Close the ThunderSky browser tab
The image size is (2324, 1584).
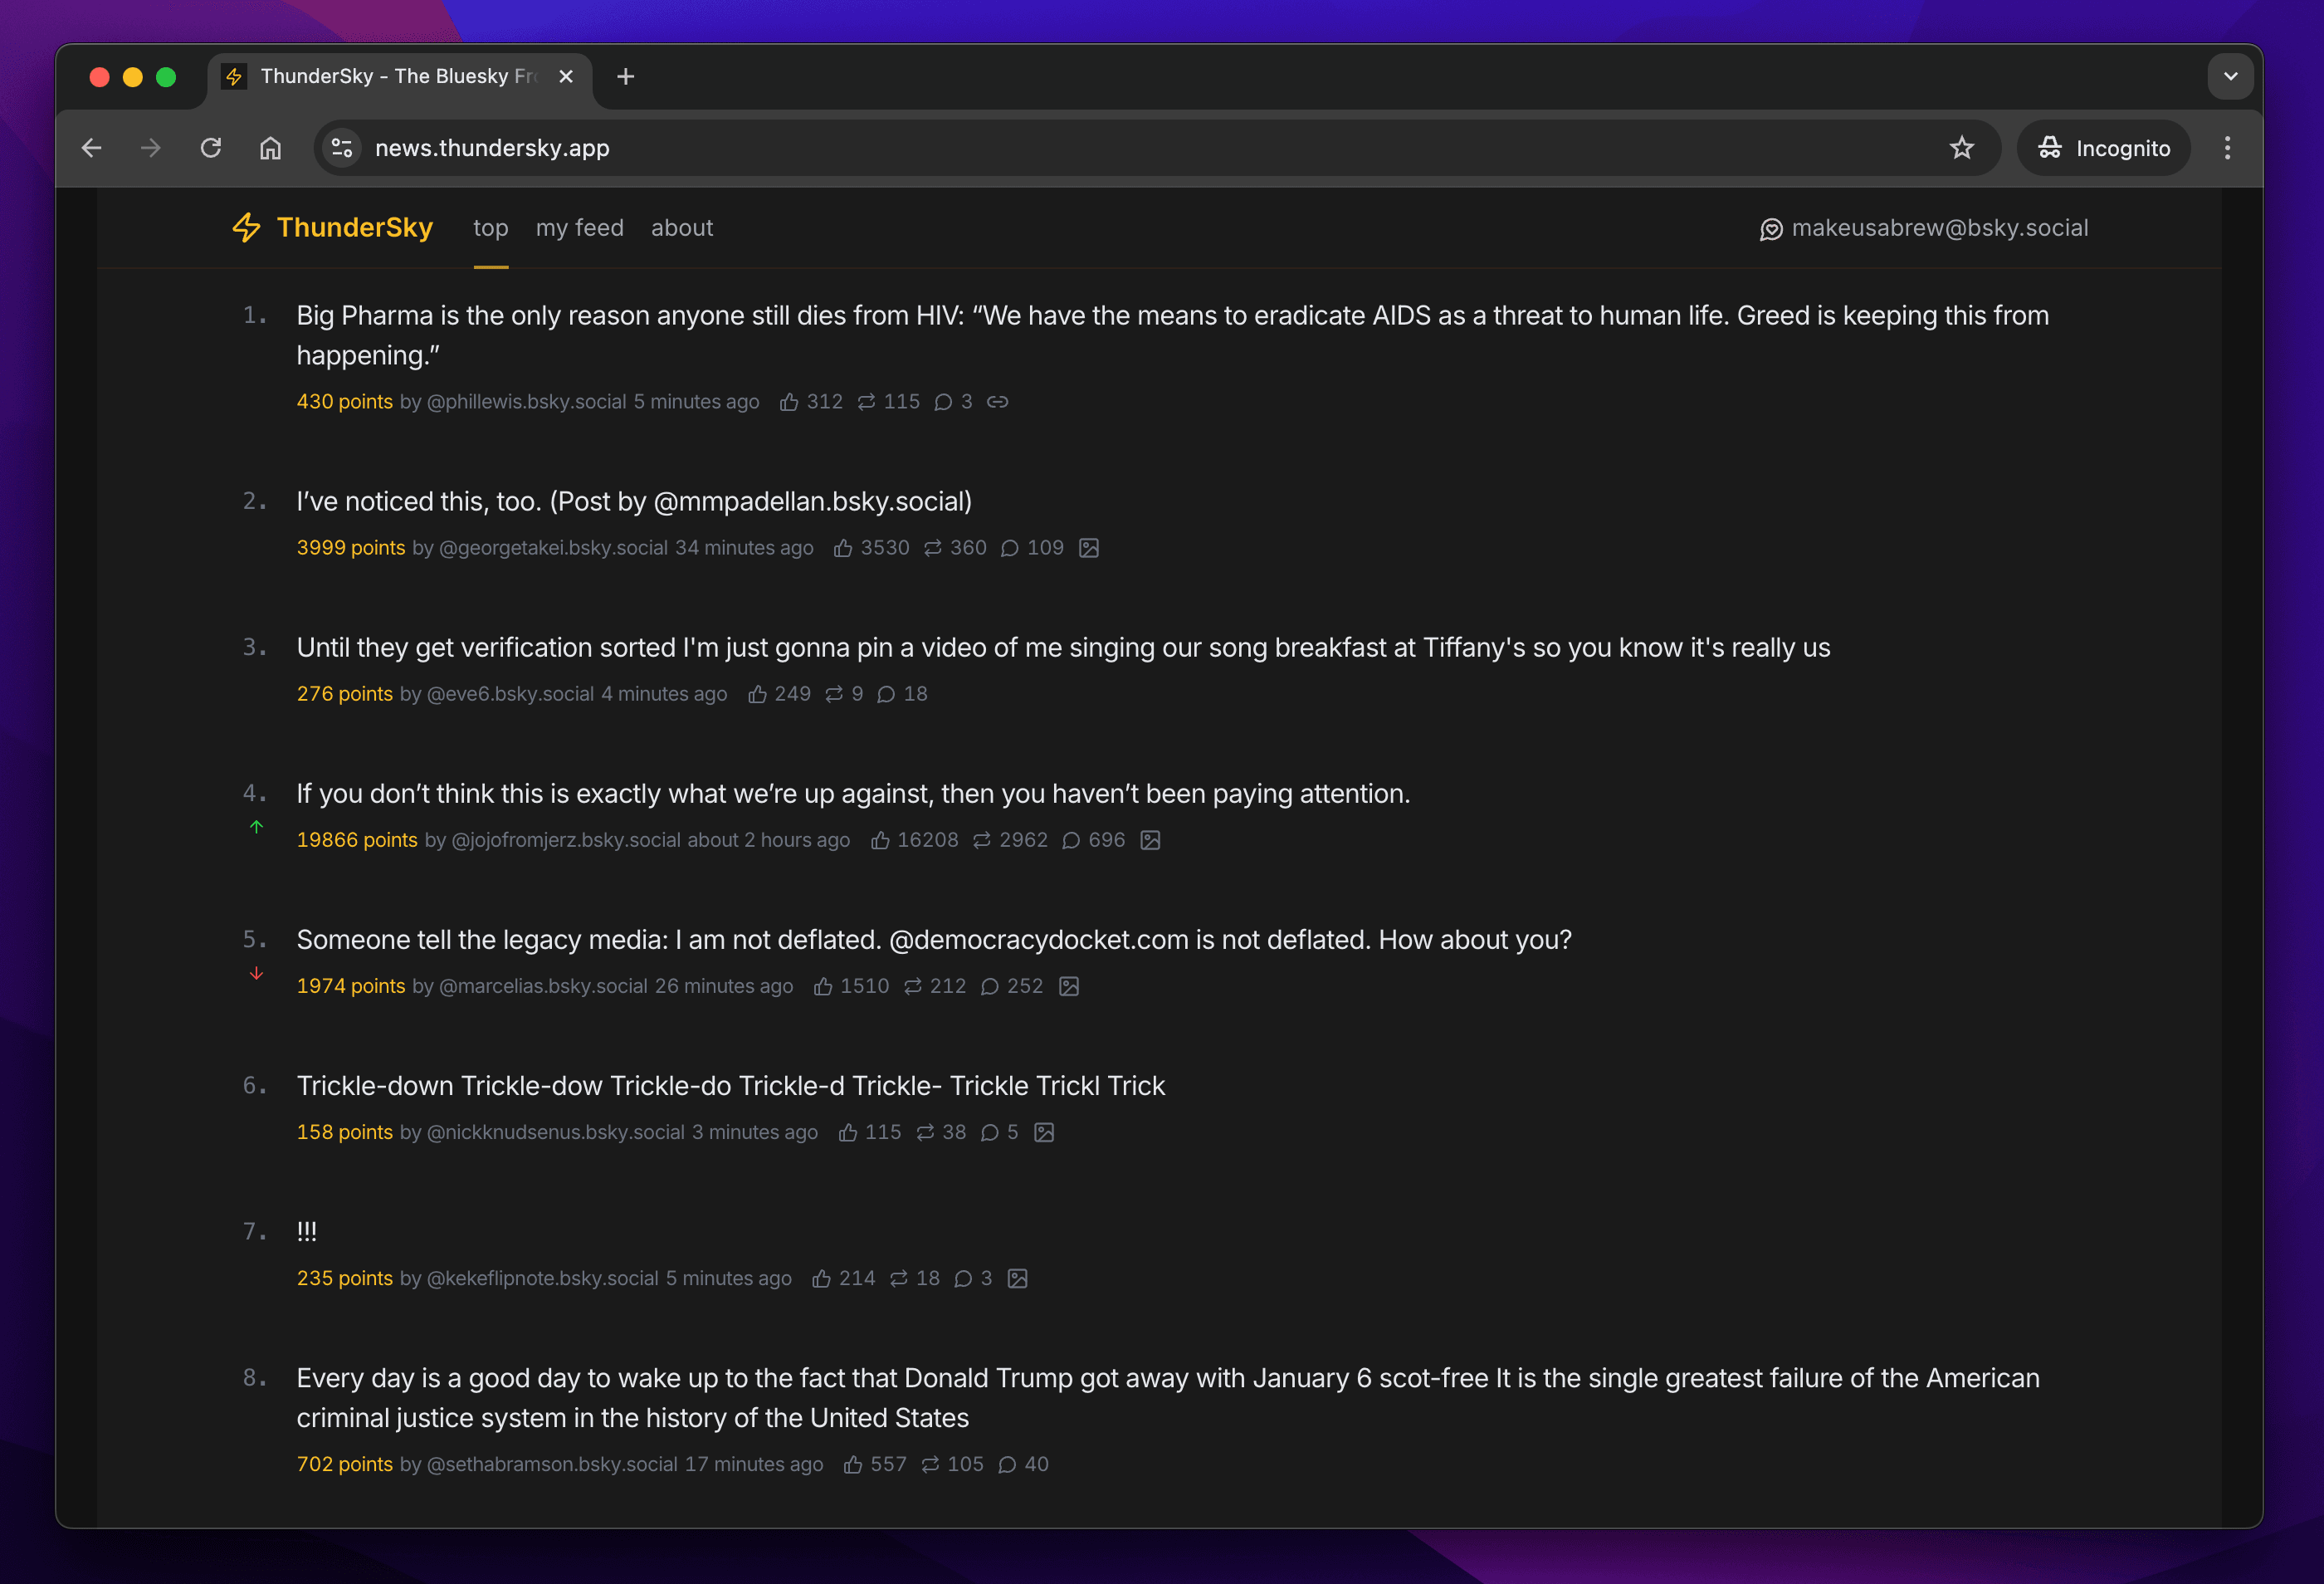566,76
